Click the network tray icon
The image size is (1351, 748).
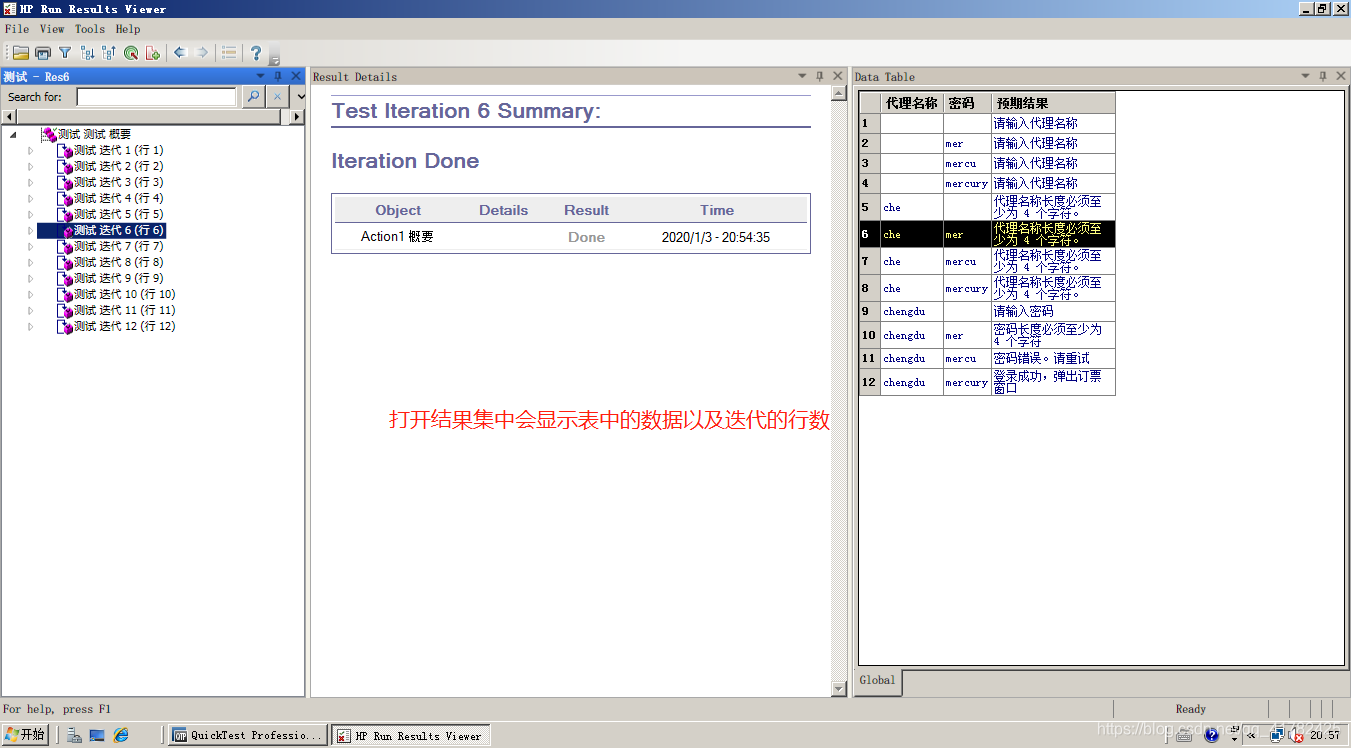pos(1277,735)
